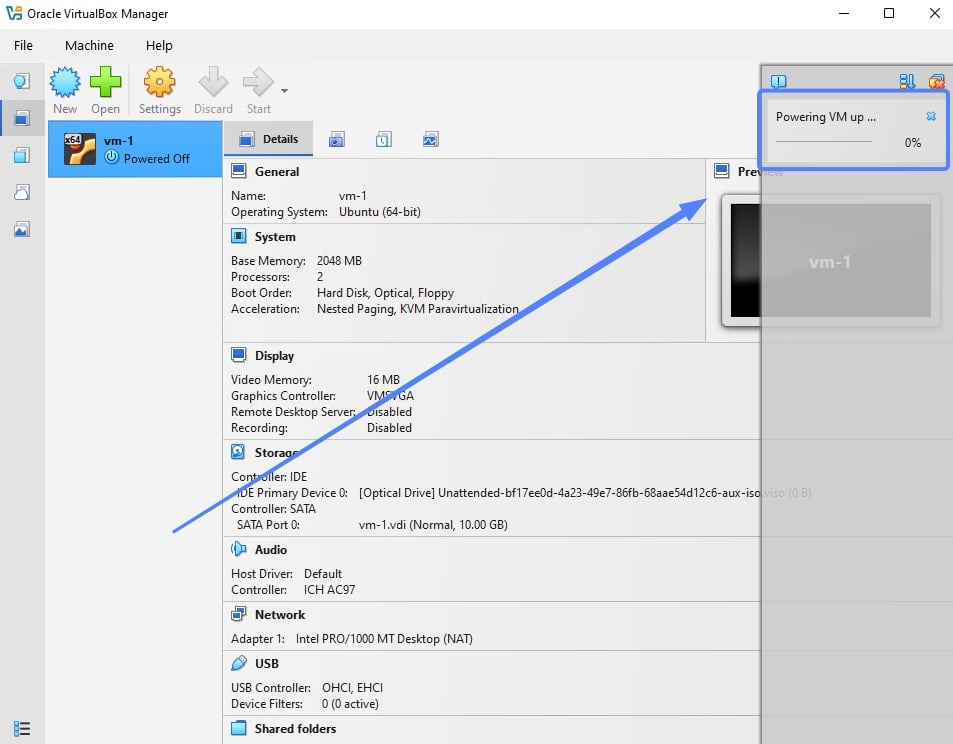The image size is (953, 744).
Task: Click the notification center icon
Action: 779,81
